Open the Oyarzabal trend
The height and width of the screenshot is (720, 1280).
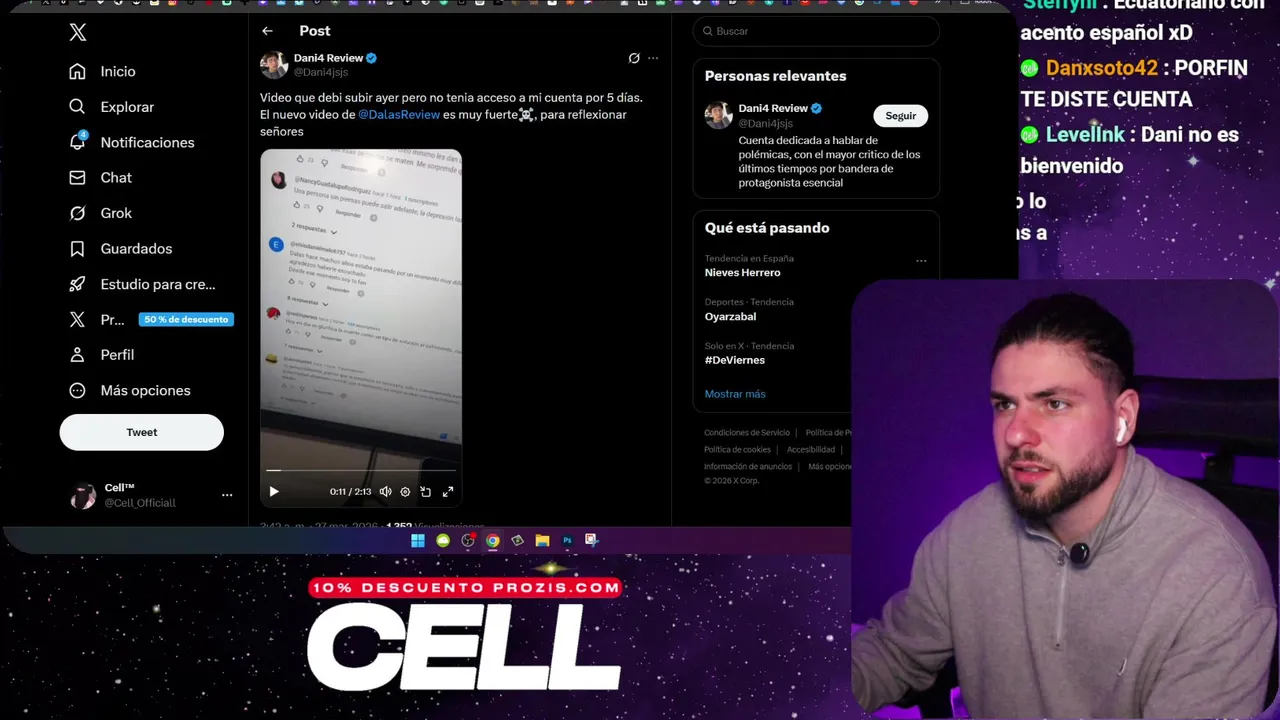click(x=730, y=316)
